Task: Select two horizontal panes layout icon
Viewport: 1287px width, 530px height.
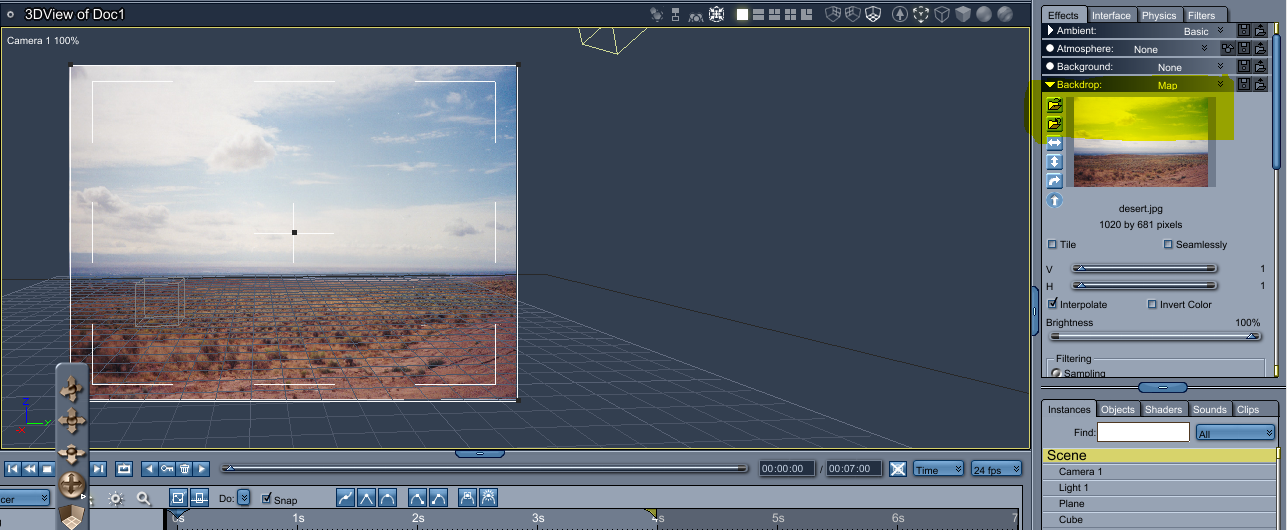Action: point(759,14)
